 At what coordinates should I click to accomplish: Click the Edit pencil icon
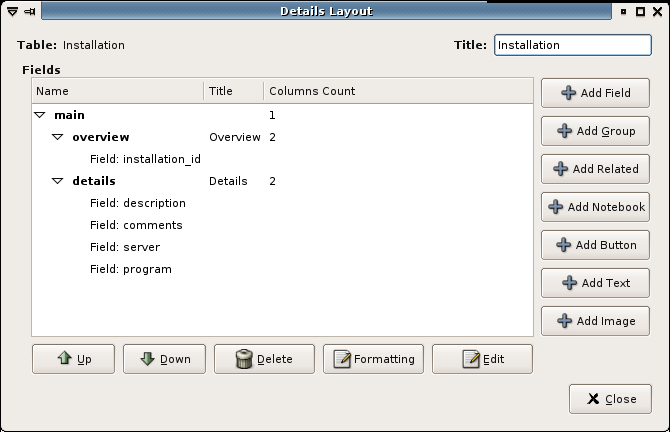pyautogui.click(x=471, y=359)
